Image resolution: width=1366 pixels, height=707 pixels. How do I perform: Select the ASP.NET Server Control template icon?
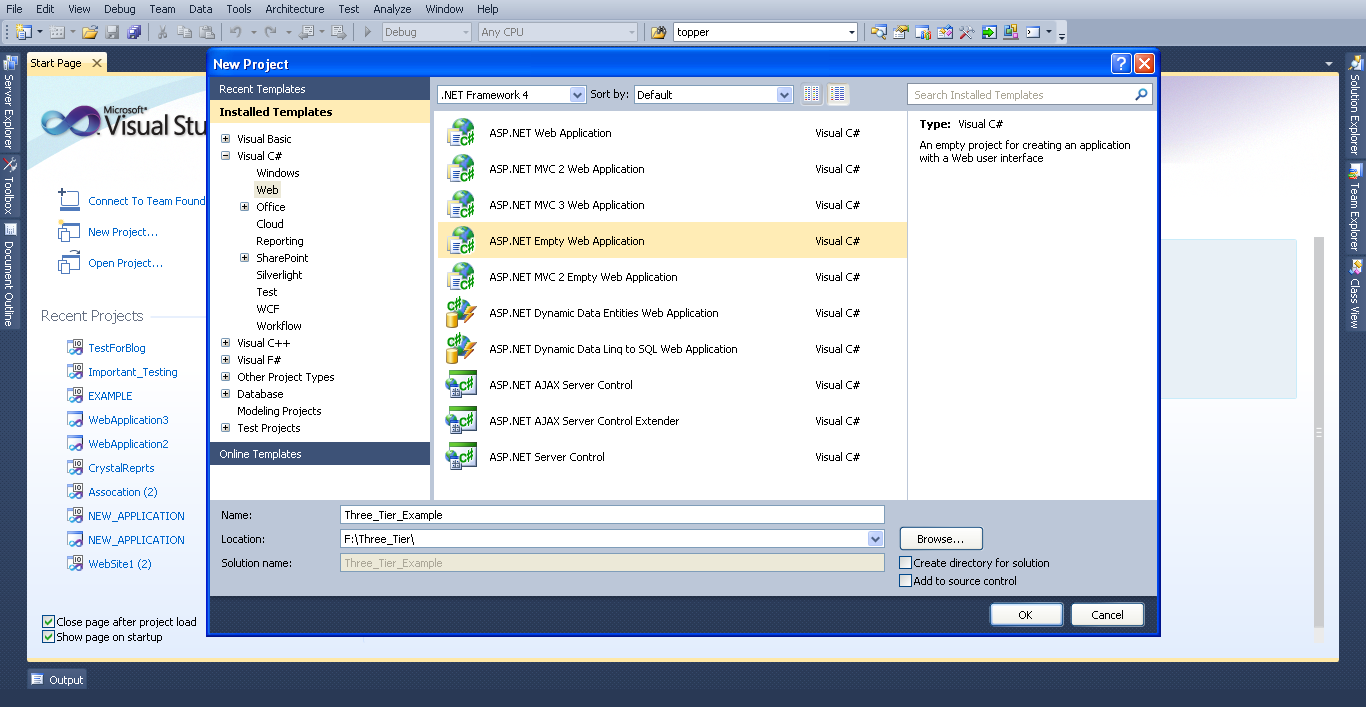tap(462, 457)
